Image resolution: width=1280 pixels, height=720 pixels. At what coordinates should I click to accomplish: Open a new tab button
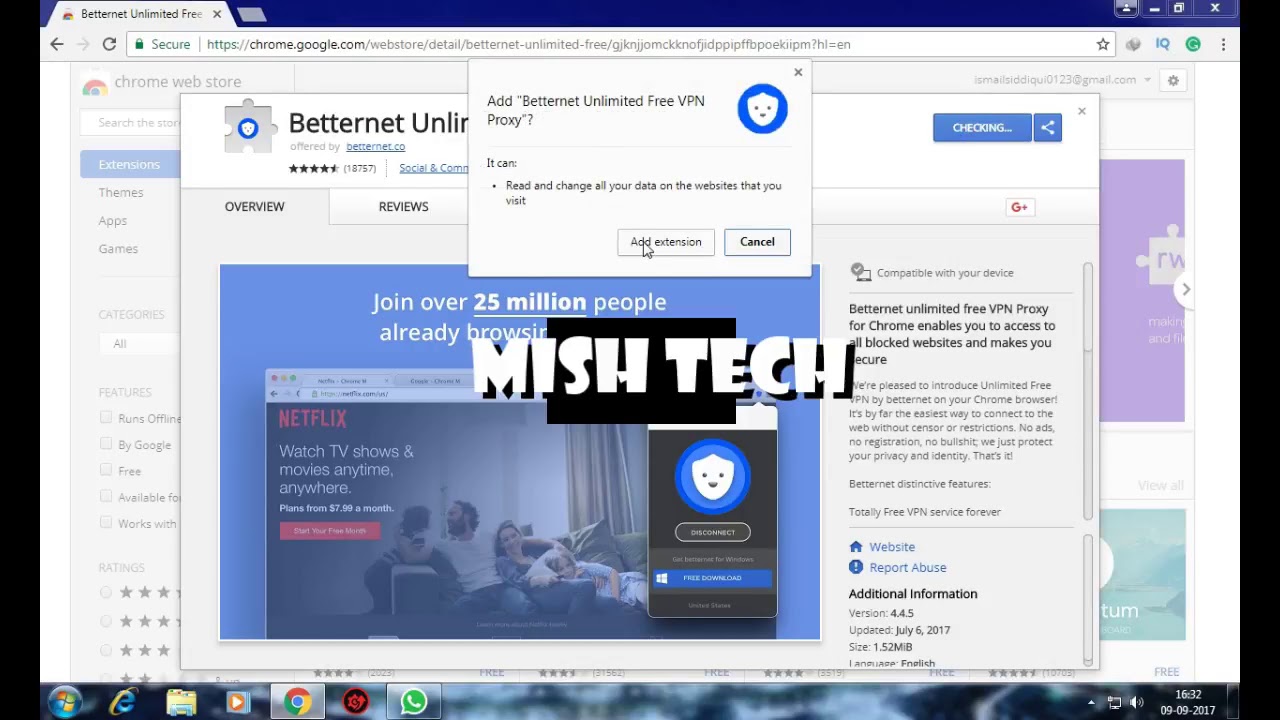(x=252, y=14)
